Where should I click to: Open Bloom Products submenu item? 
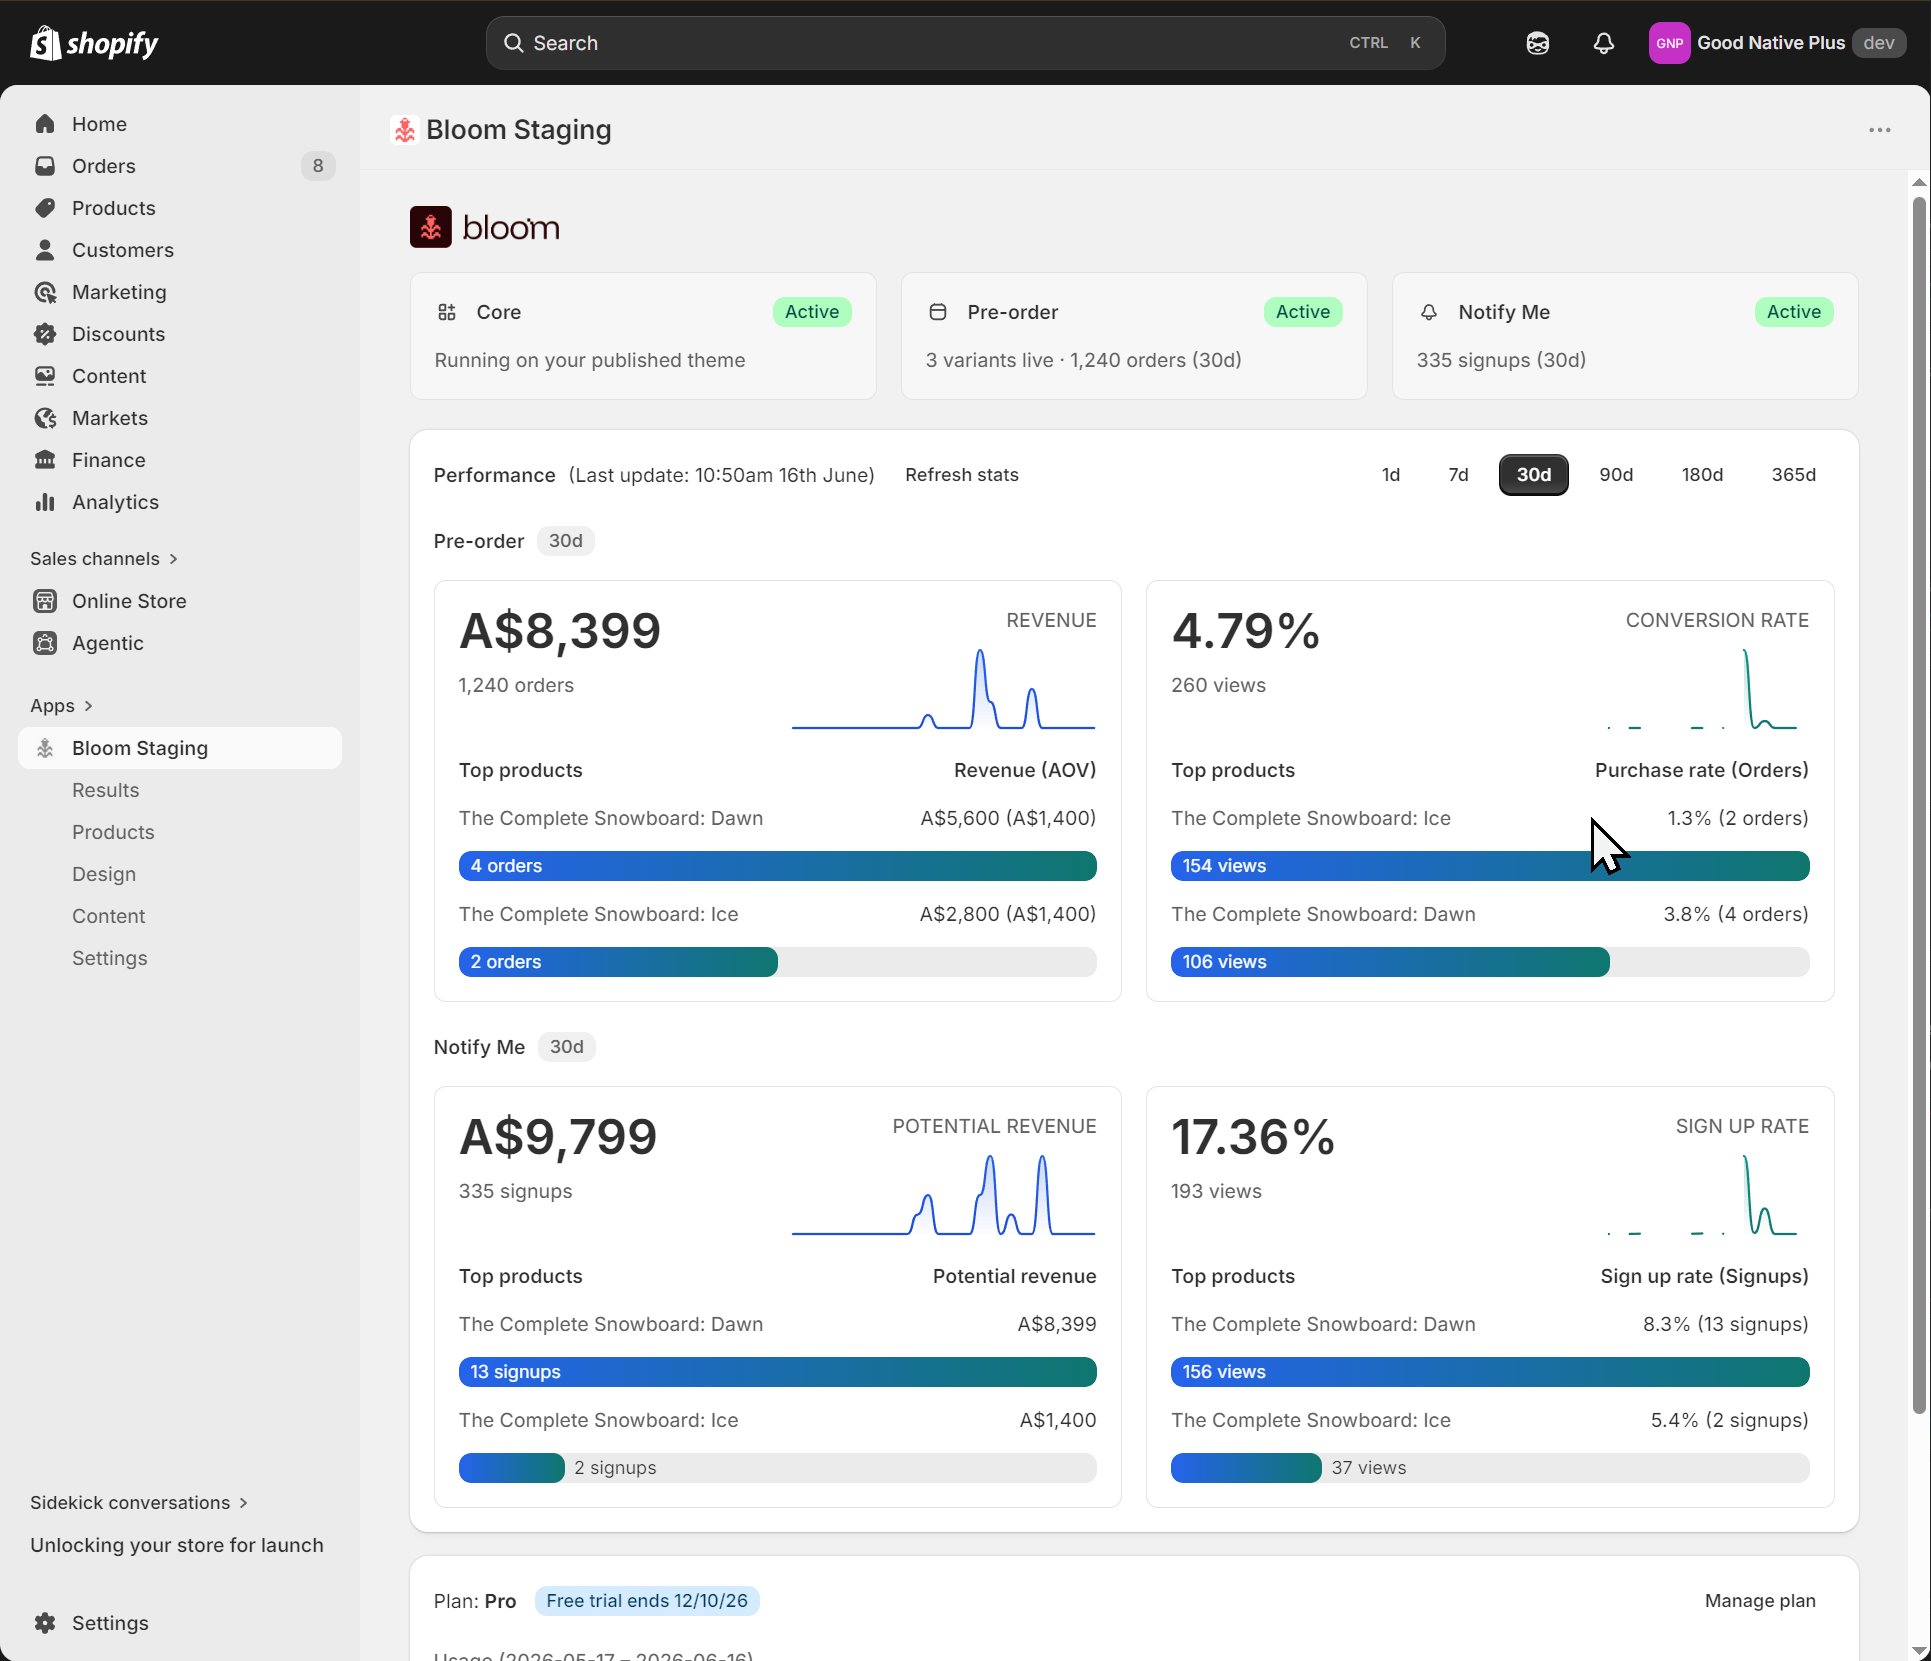point(113,832)
